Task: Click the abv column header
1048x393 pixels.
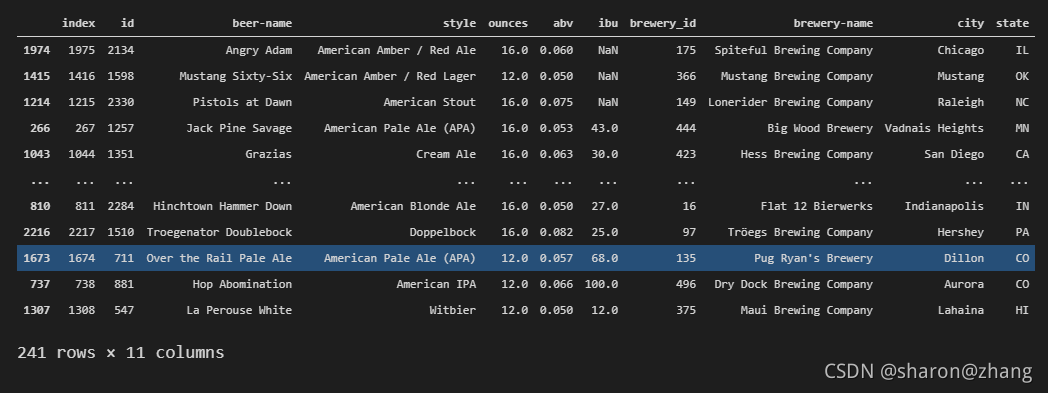Action: tap(563, 23)
